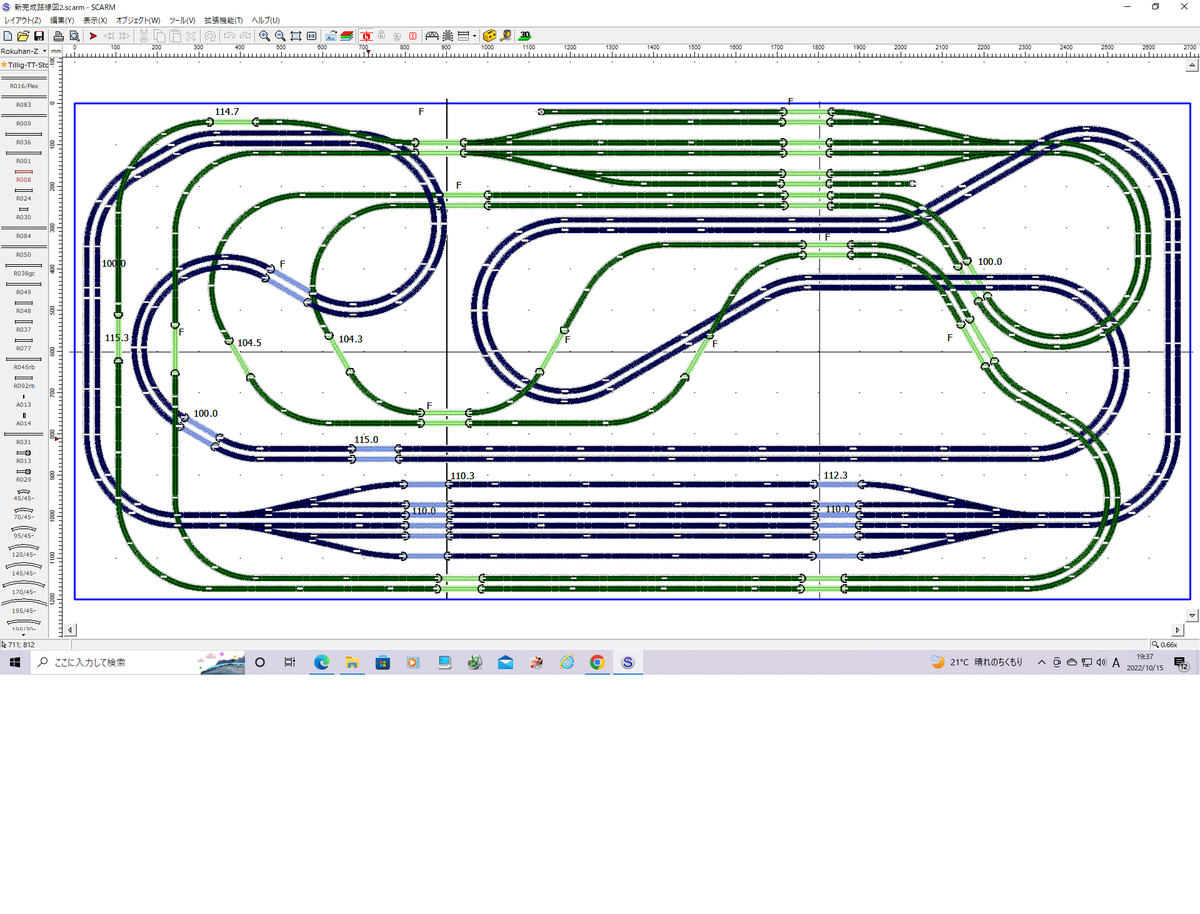This screenshot has width=1200, height=914.
Task: Click the yellow measuring tape toolbar icon
Action: (508, 35)
